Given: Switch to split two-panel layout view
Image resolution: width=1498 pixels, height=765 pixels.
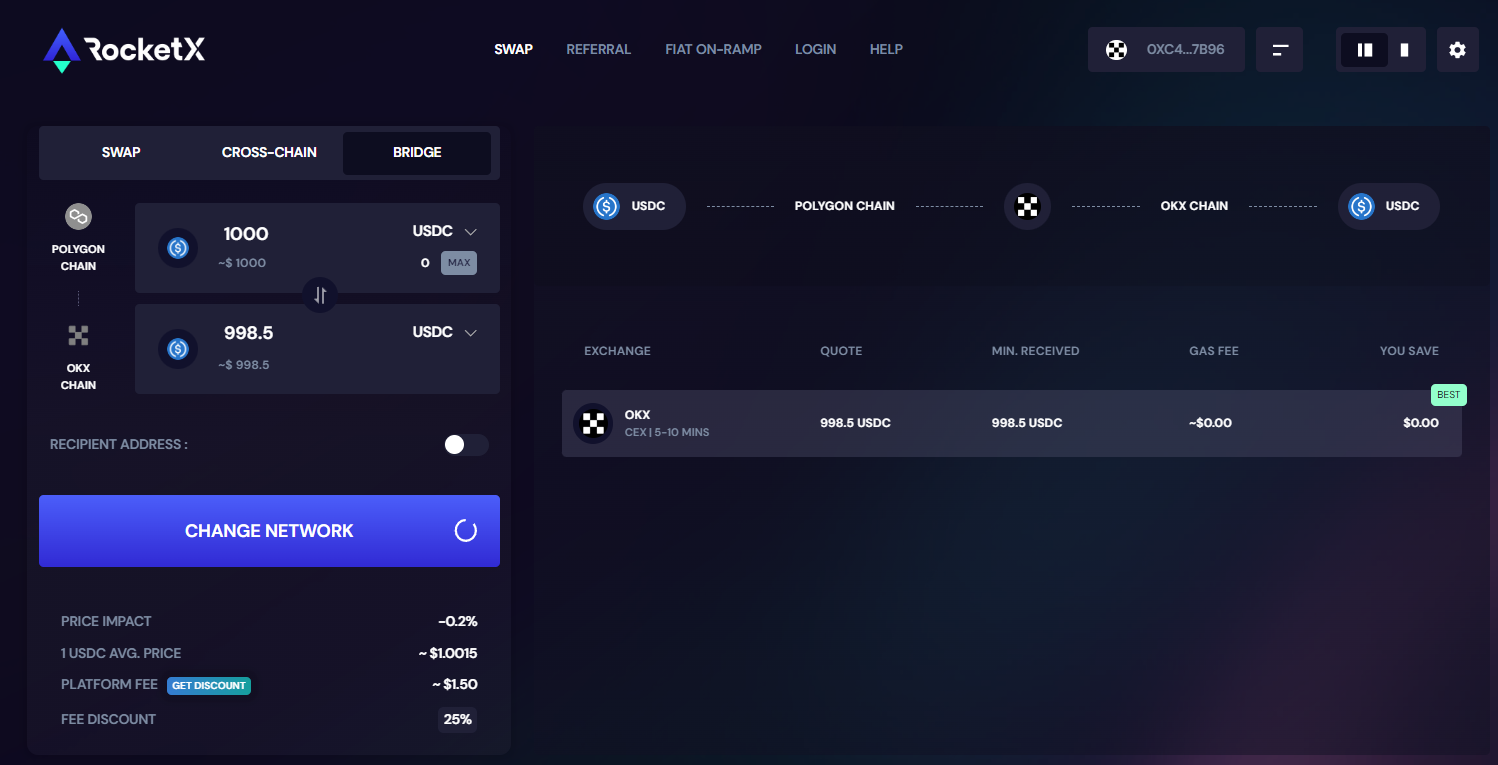Looking at the screenshot, I should 1364,49.
